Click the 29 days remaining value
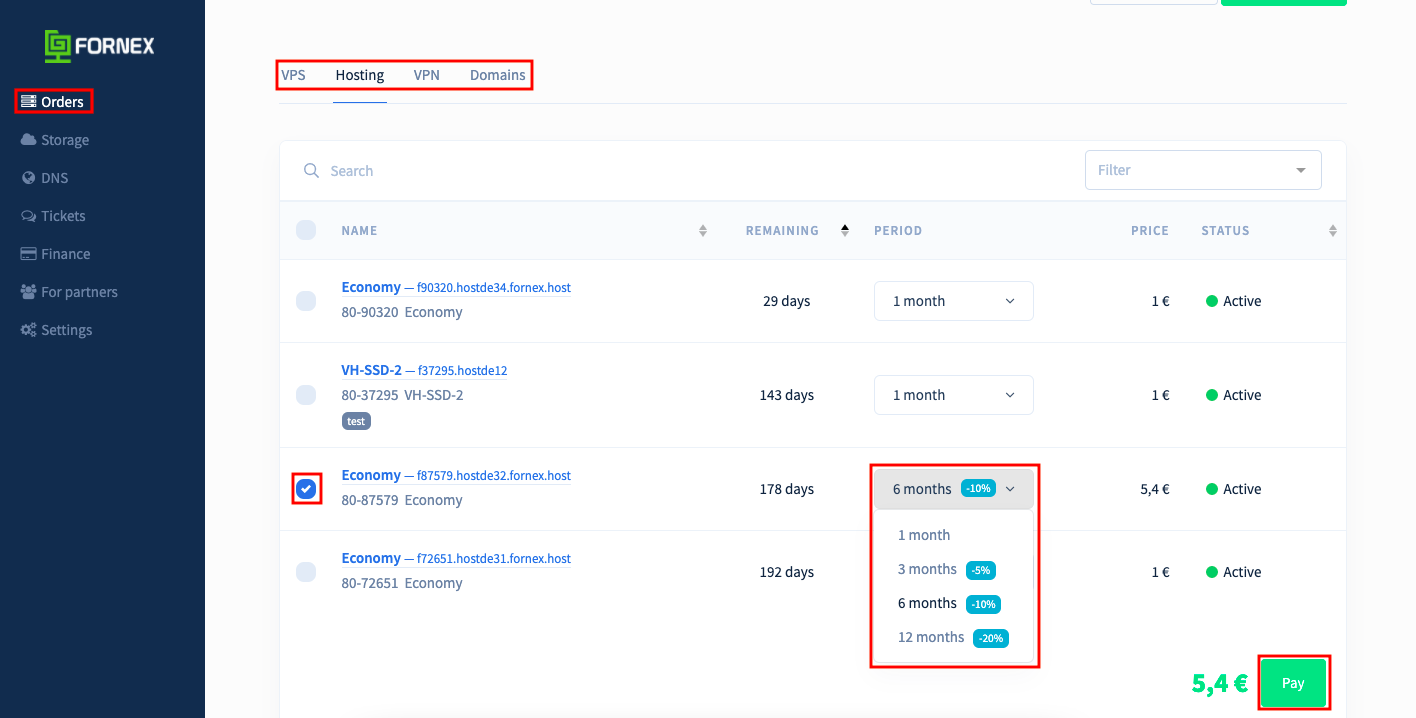1416x718 pixels. 786,301
